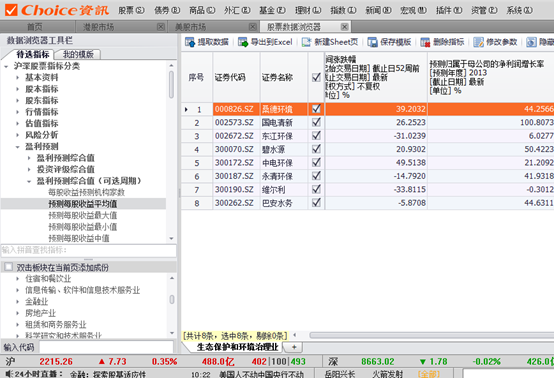554x378 pixels.
Task: Open the 宏观 menu
Action: [413, 10]
